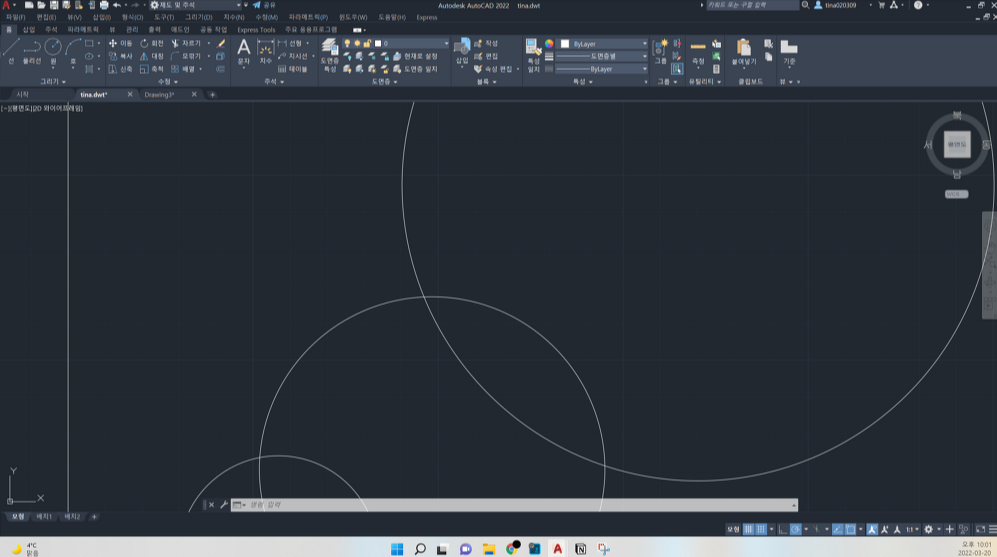Viewport: 997px width, 557px height.
Task: Open the Edit (편집) menu
Action: tap(46, 17)
